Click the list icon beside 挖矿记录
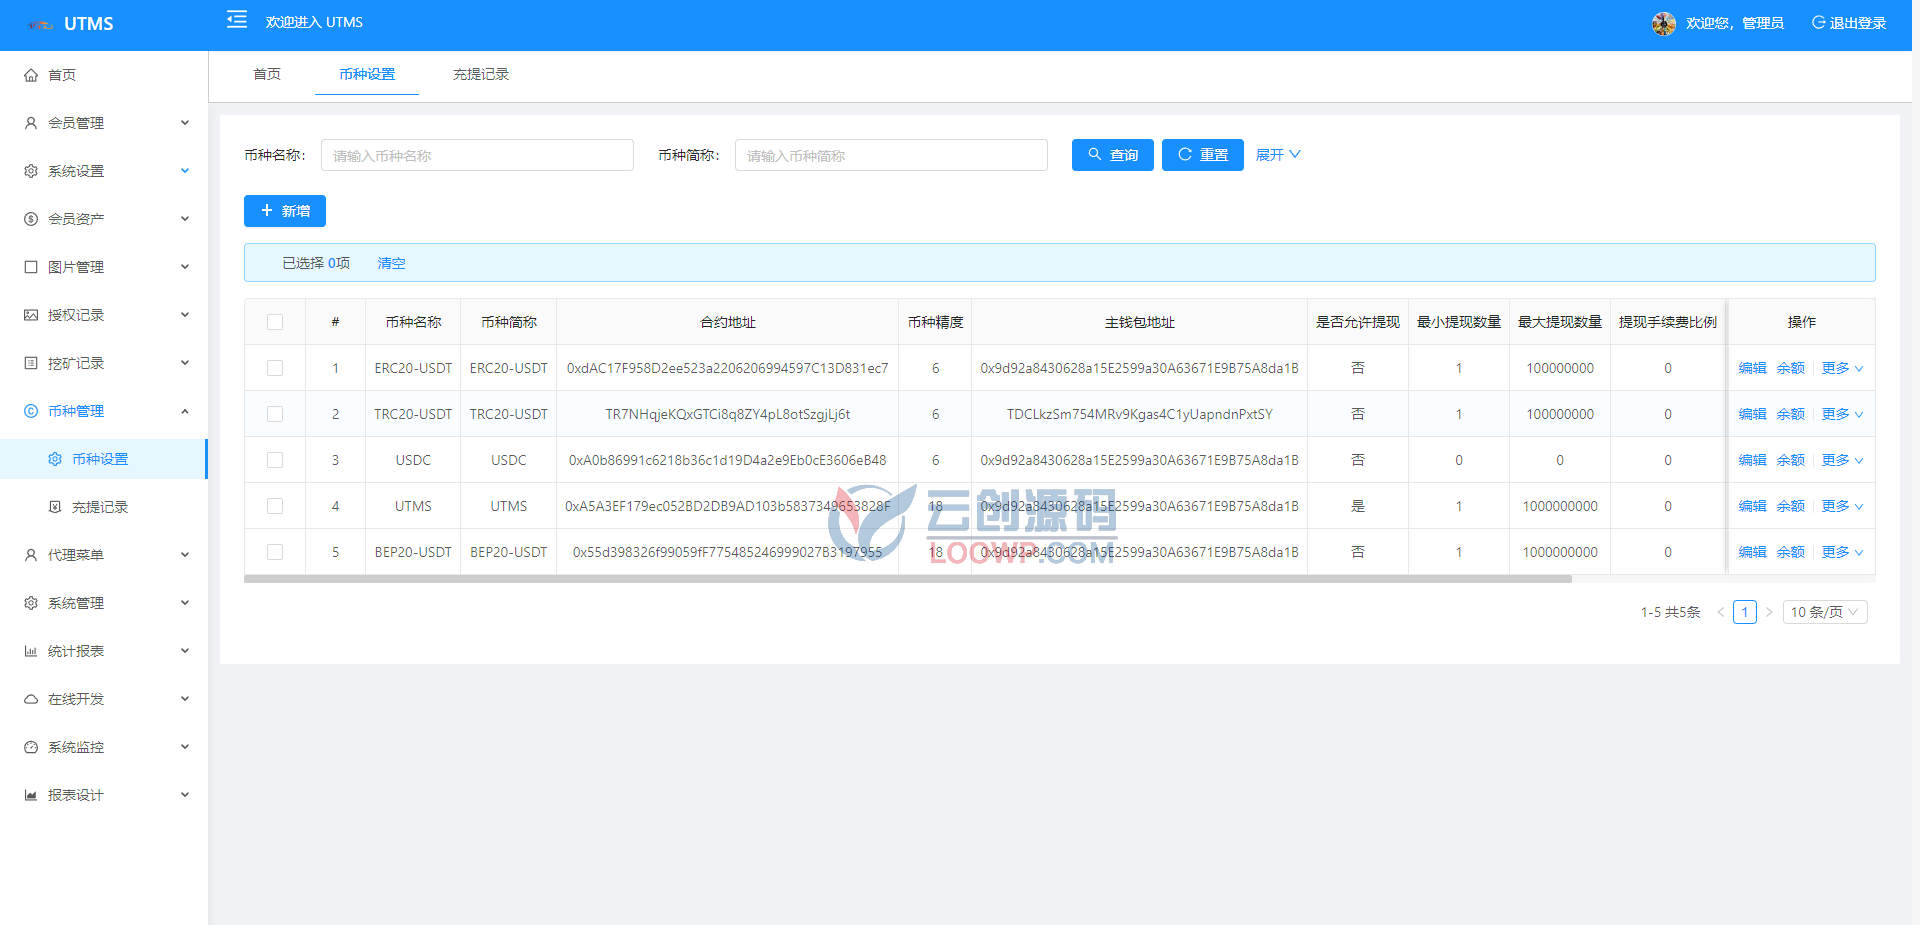This screenshot has width=1920, height=925. point(31,363)
